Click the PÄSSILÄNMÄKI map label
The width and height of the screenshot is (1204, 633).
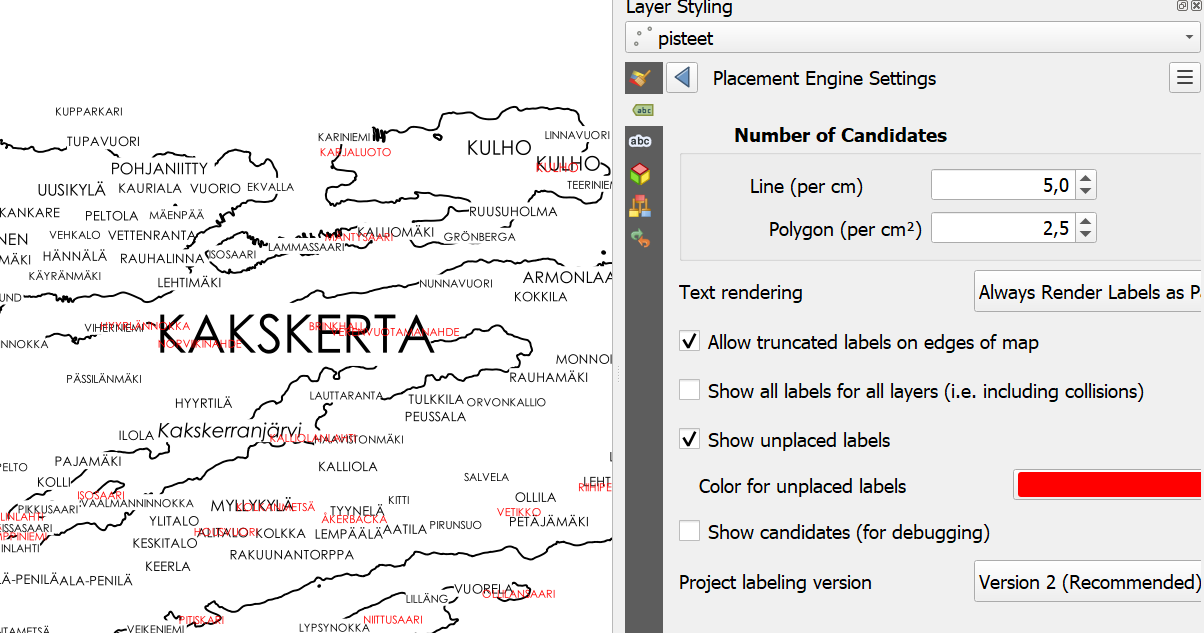104,379
